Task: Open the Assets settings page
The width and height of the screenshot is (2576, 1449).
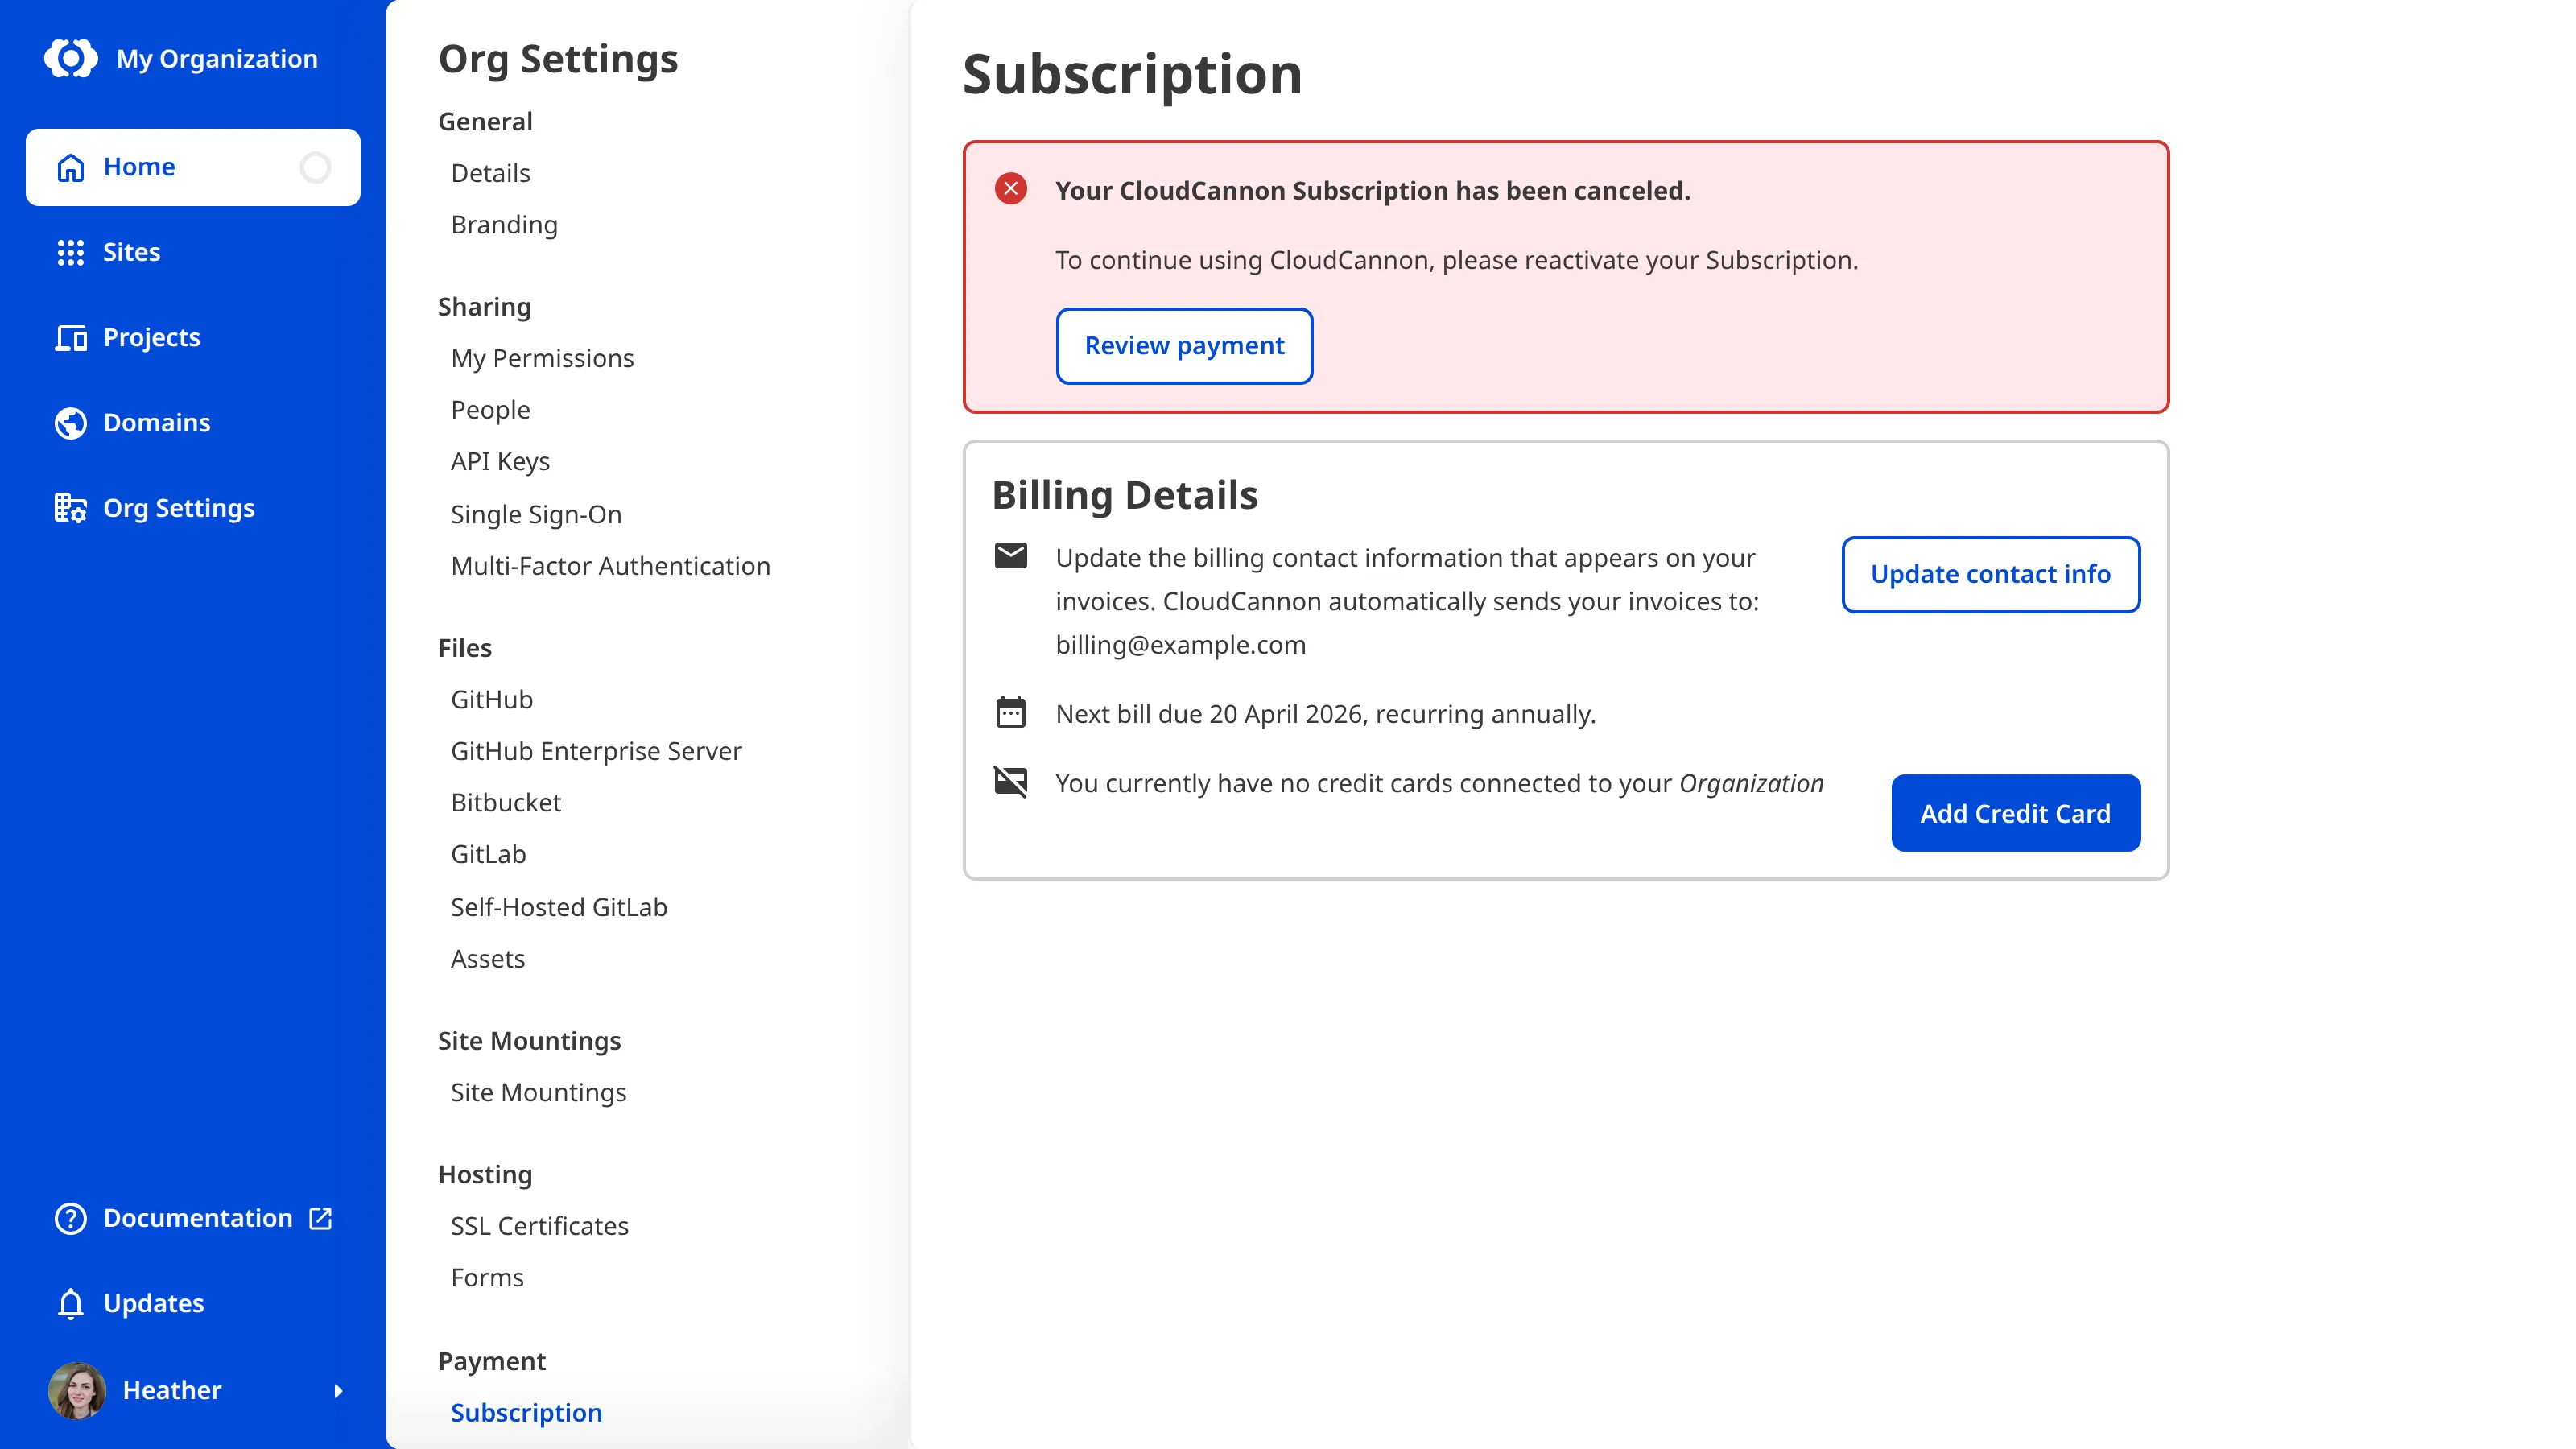Action: tap(487, 959)
